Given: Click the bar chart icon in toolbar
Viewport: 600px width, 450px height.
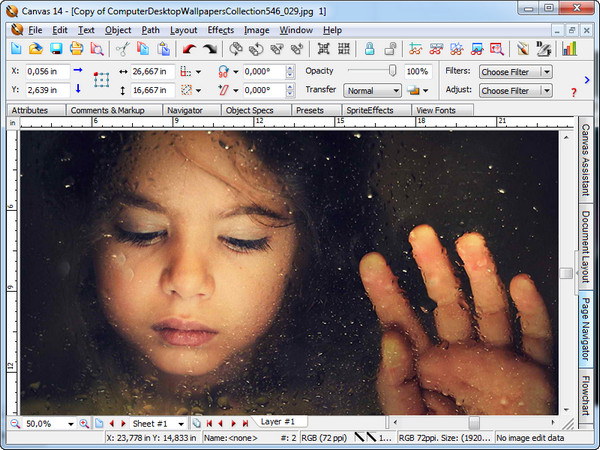Looking at the screenshot, I should click(570, 49).
